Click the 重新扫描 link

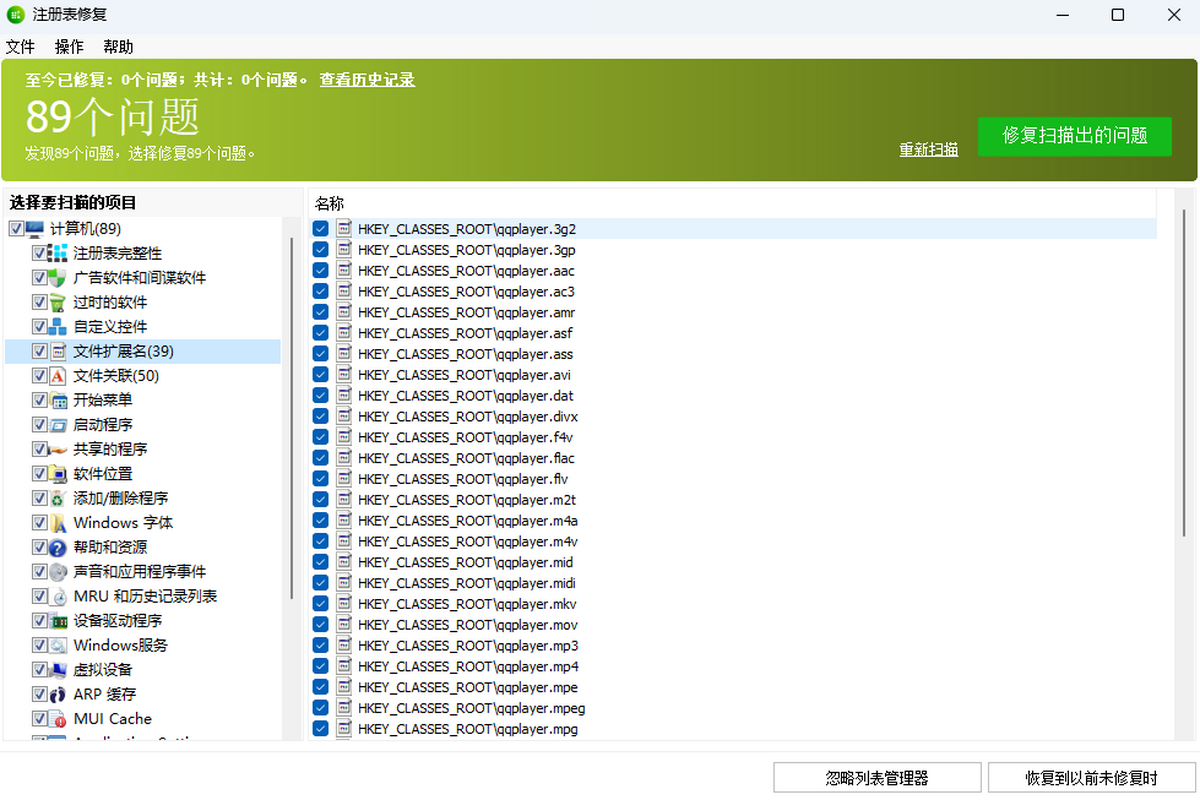tap(928, 148)
